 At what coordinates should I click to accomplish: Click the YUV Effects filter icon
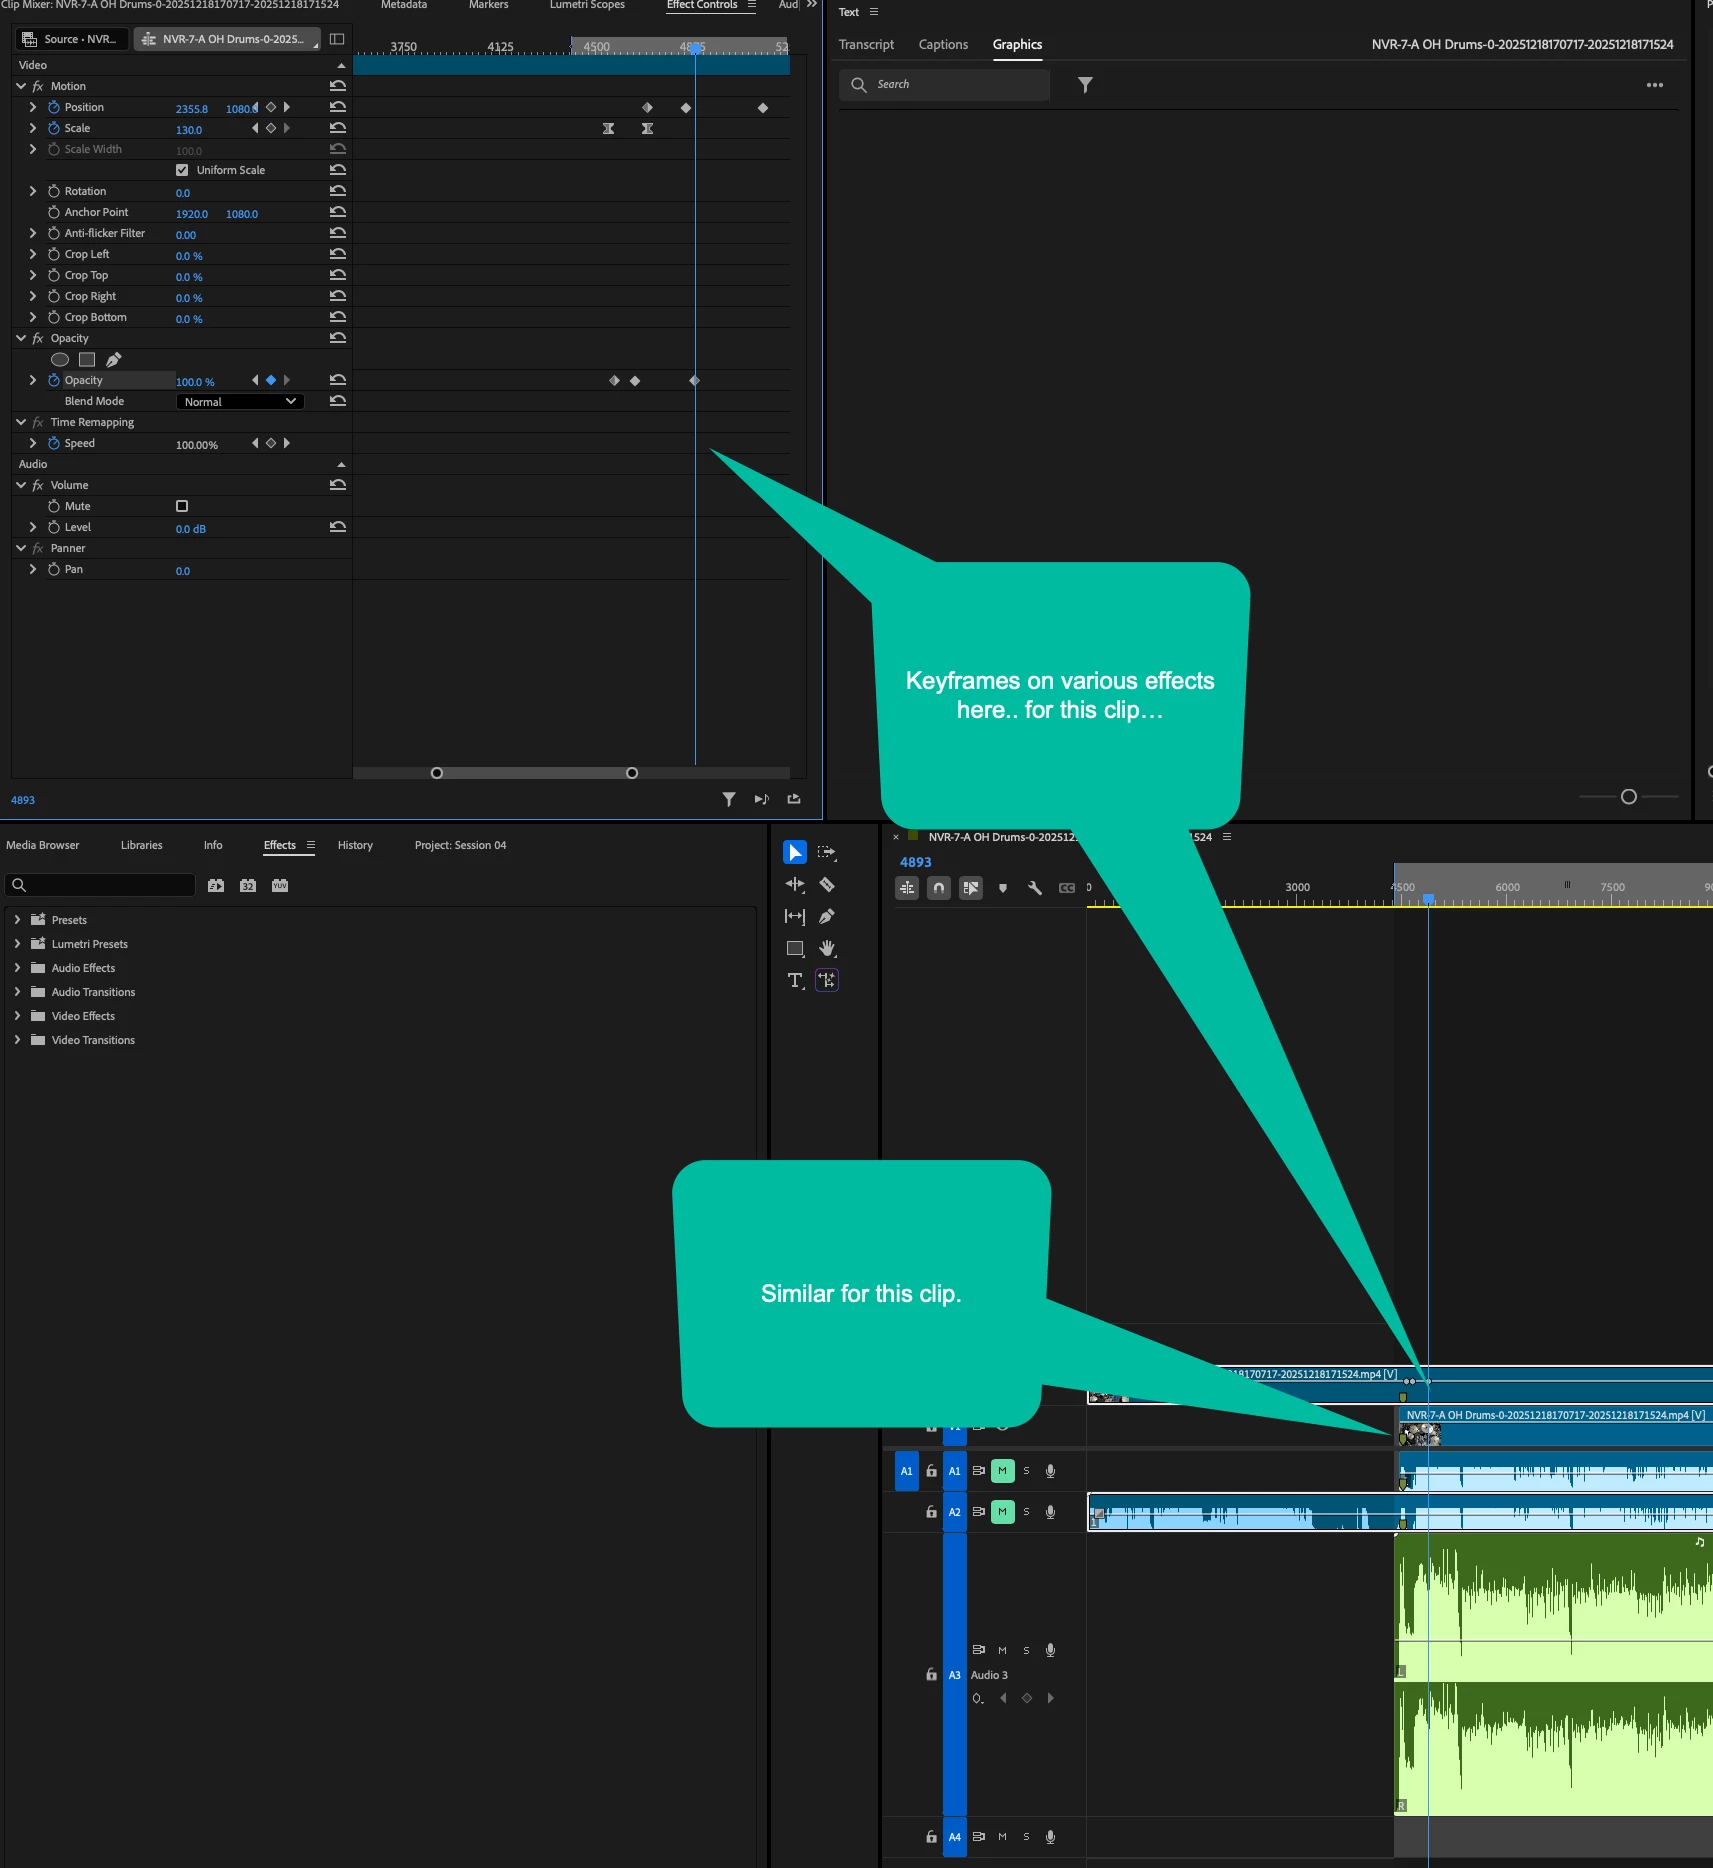[280, 885]
